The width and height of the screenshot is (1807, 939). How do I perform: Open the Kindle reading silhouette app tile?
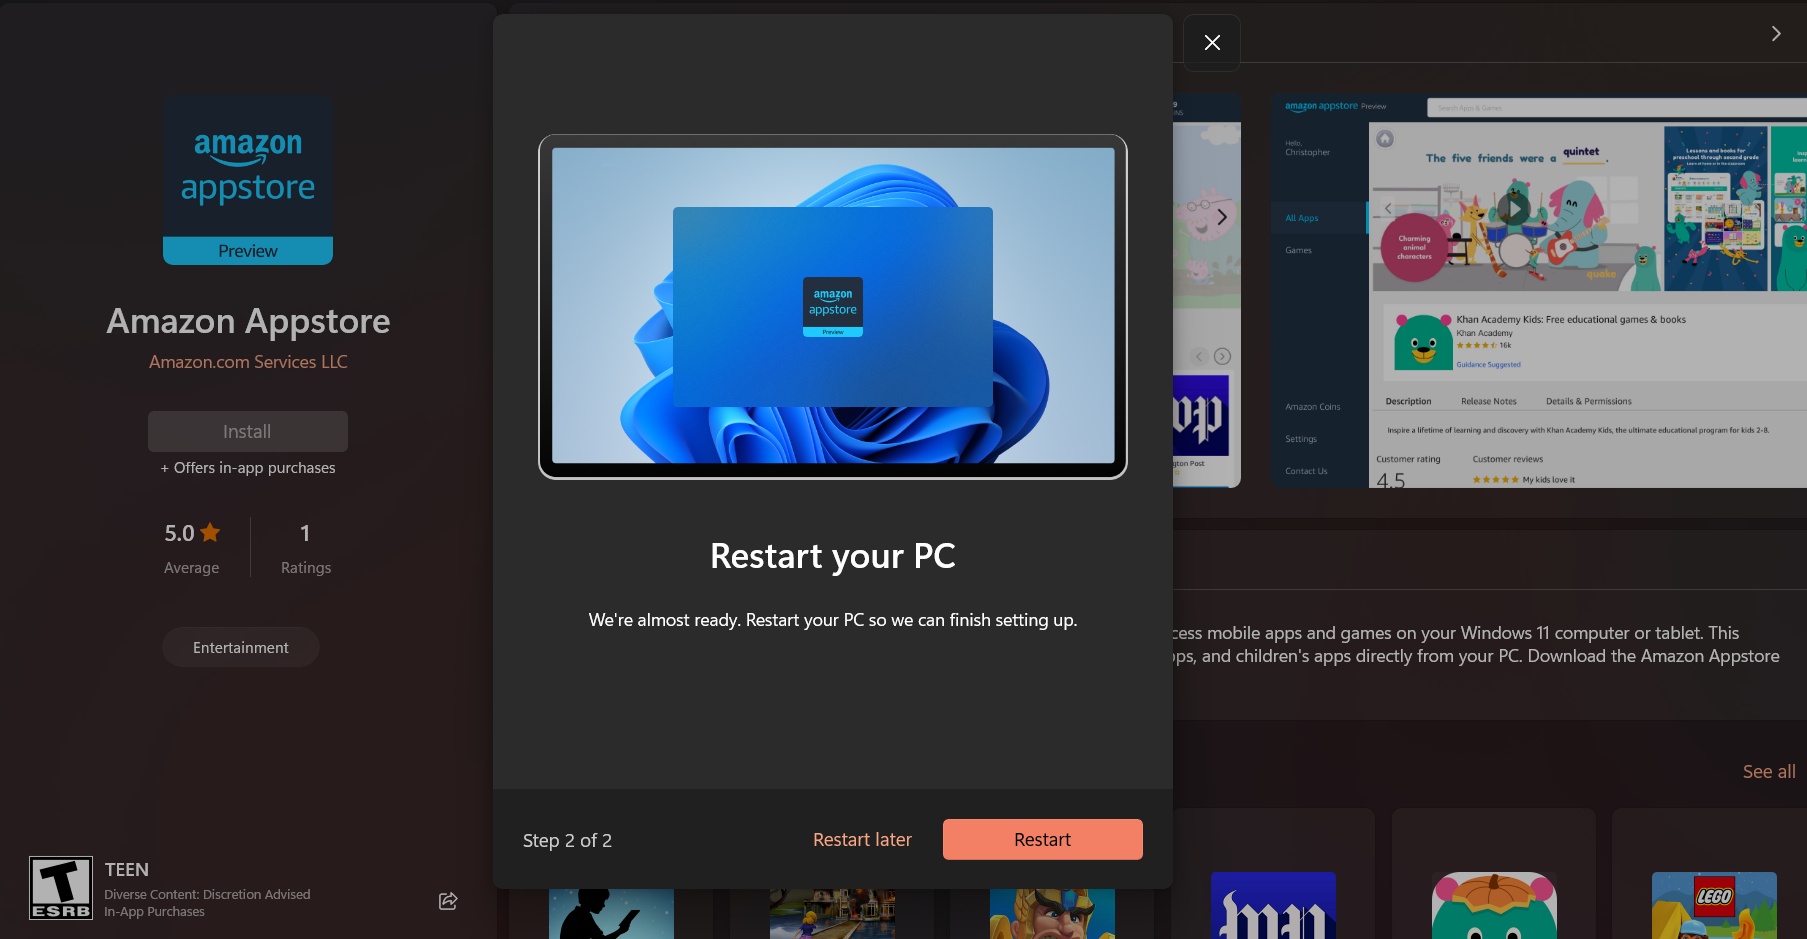[611, 914]
